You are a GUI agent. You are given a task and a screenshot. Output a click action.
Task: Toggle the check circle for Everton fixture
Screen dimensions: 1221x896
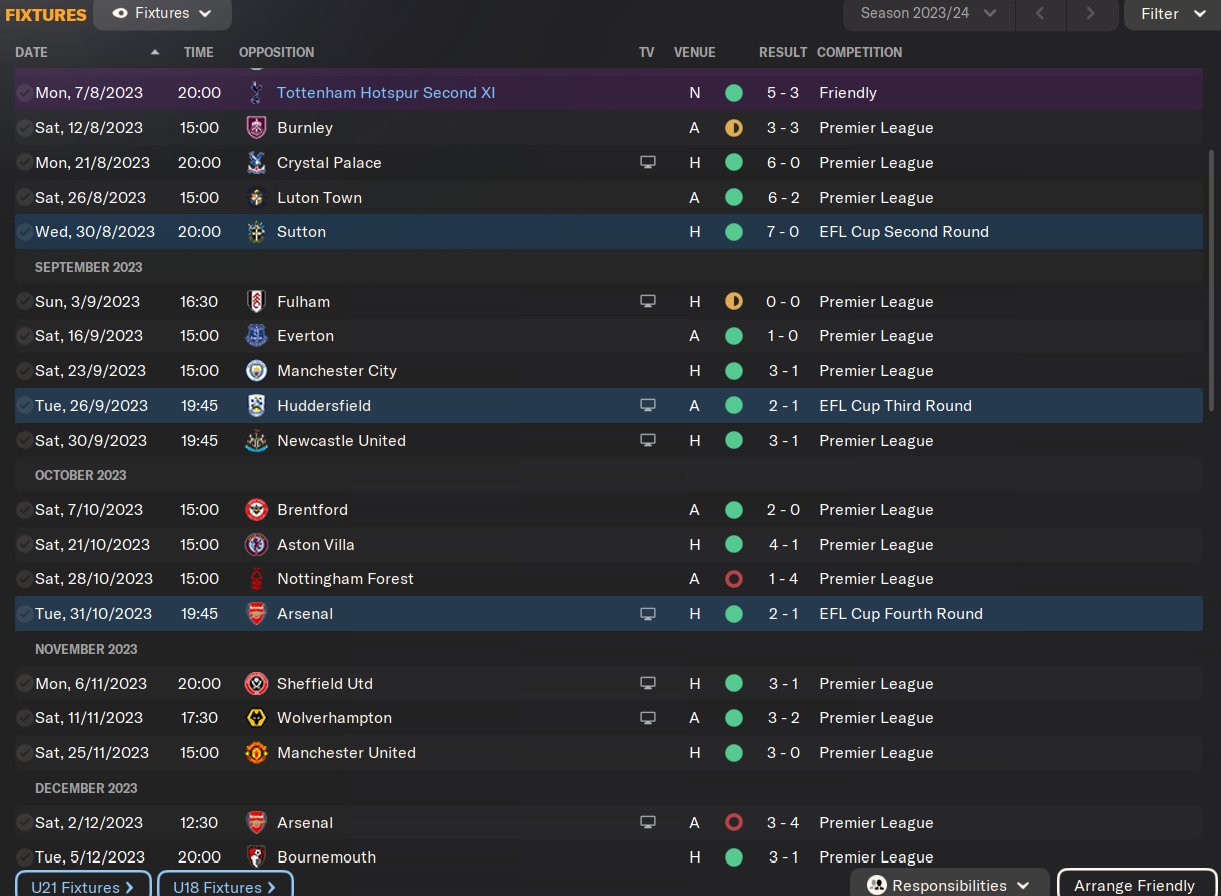(24, 336)
